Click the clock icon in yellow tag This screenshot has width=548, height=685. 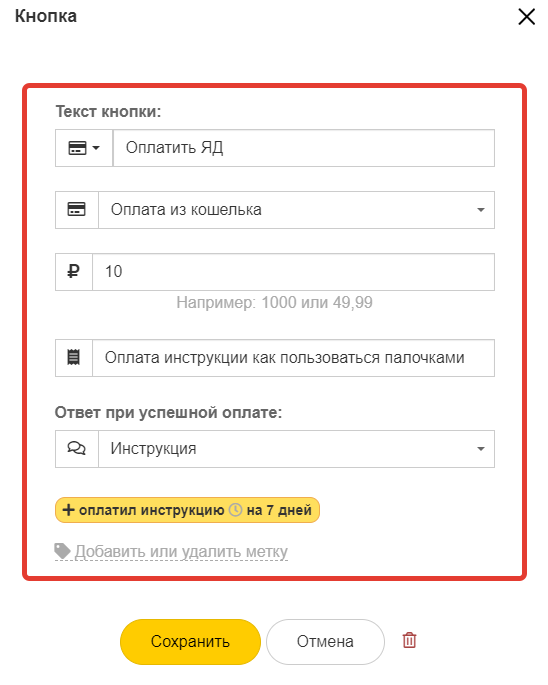[236, 510]
